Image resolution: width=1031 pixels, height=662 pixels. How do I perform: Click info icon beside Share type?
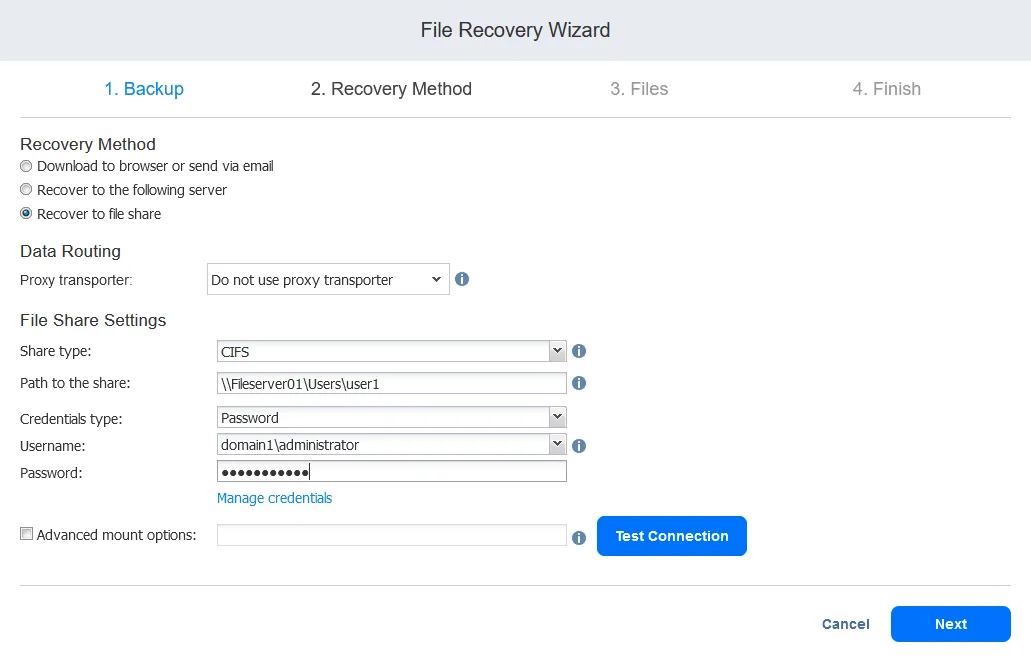coord(579,352)
